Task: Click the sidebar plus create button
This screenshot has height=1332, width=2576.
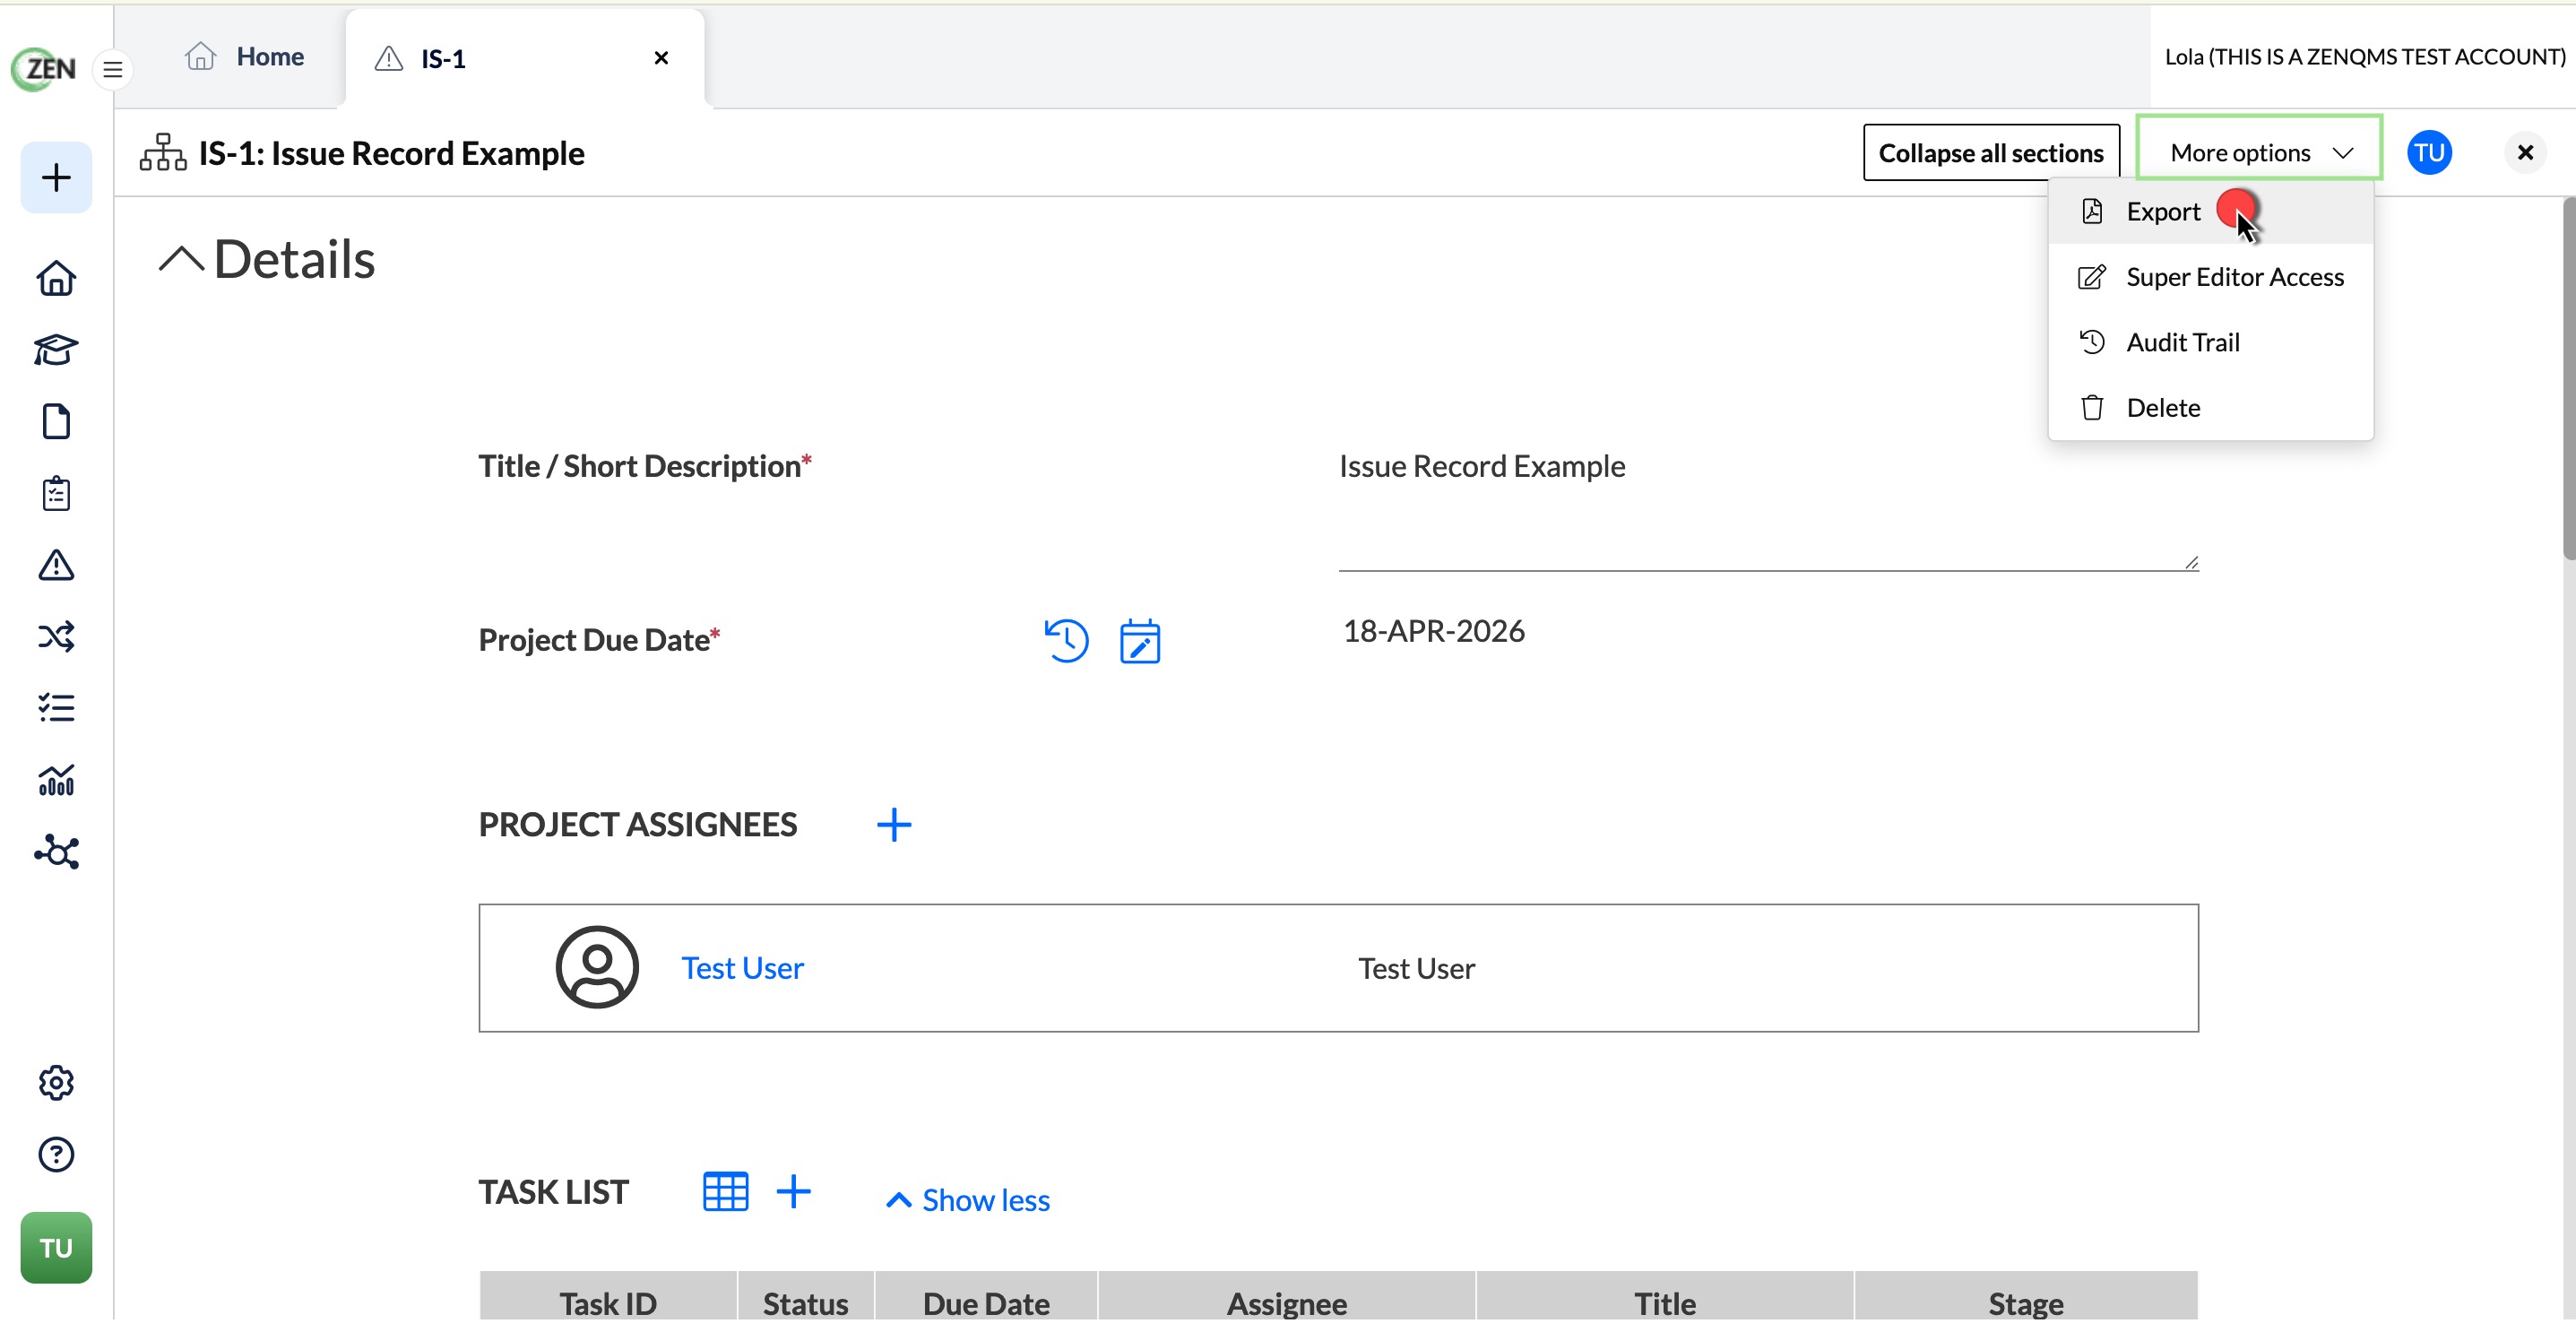Action: (x=56, y=178)
